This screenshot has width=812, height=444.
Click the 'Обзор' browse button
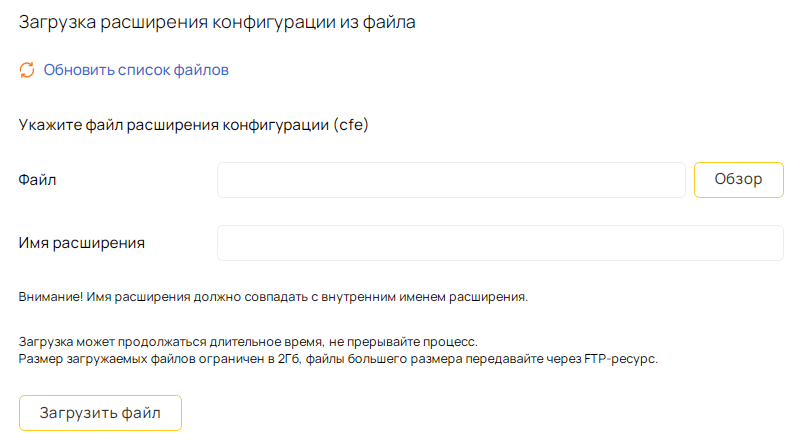(738, 180)
